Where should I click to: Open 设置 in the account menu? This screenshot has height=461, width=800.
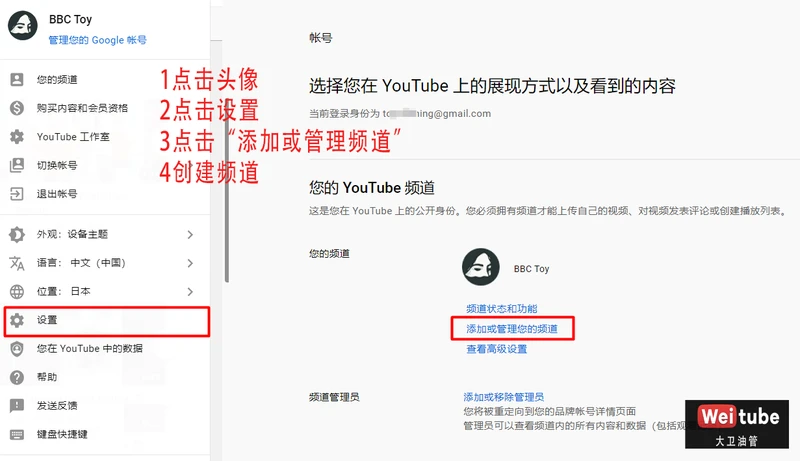[x=107, y=321]
